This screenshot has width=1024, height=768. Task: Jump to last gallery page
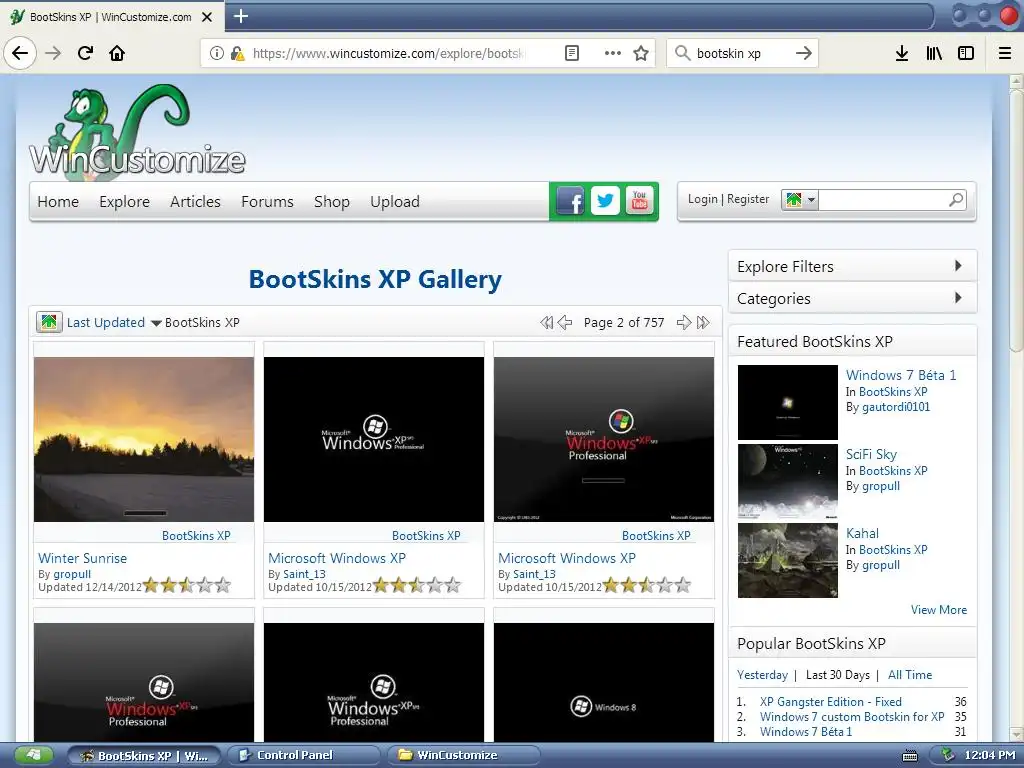(703, 322)
